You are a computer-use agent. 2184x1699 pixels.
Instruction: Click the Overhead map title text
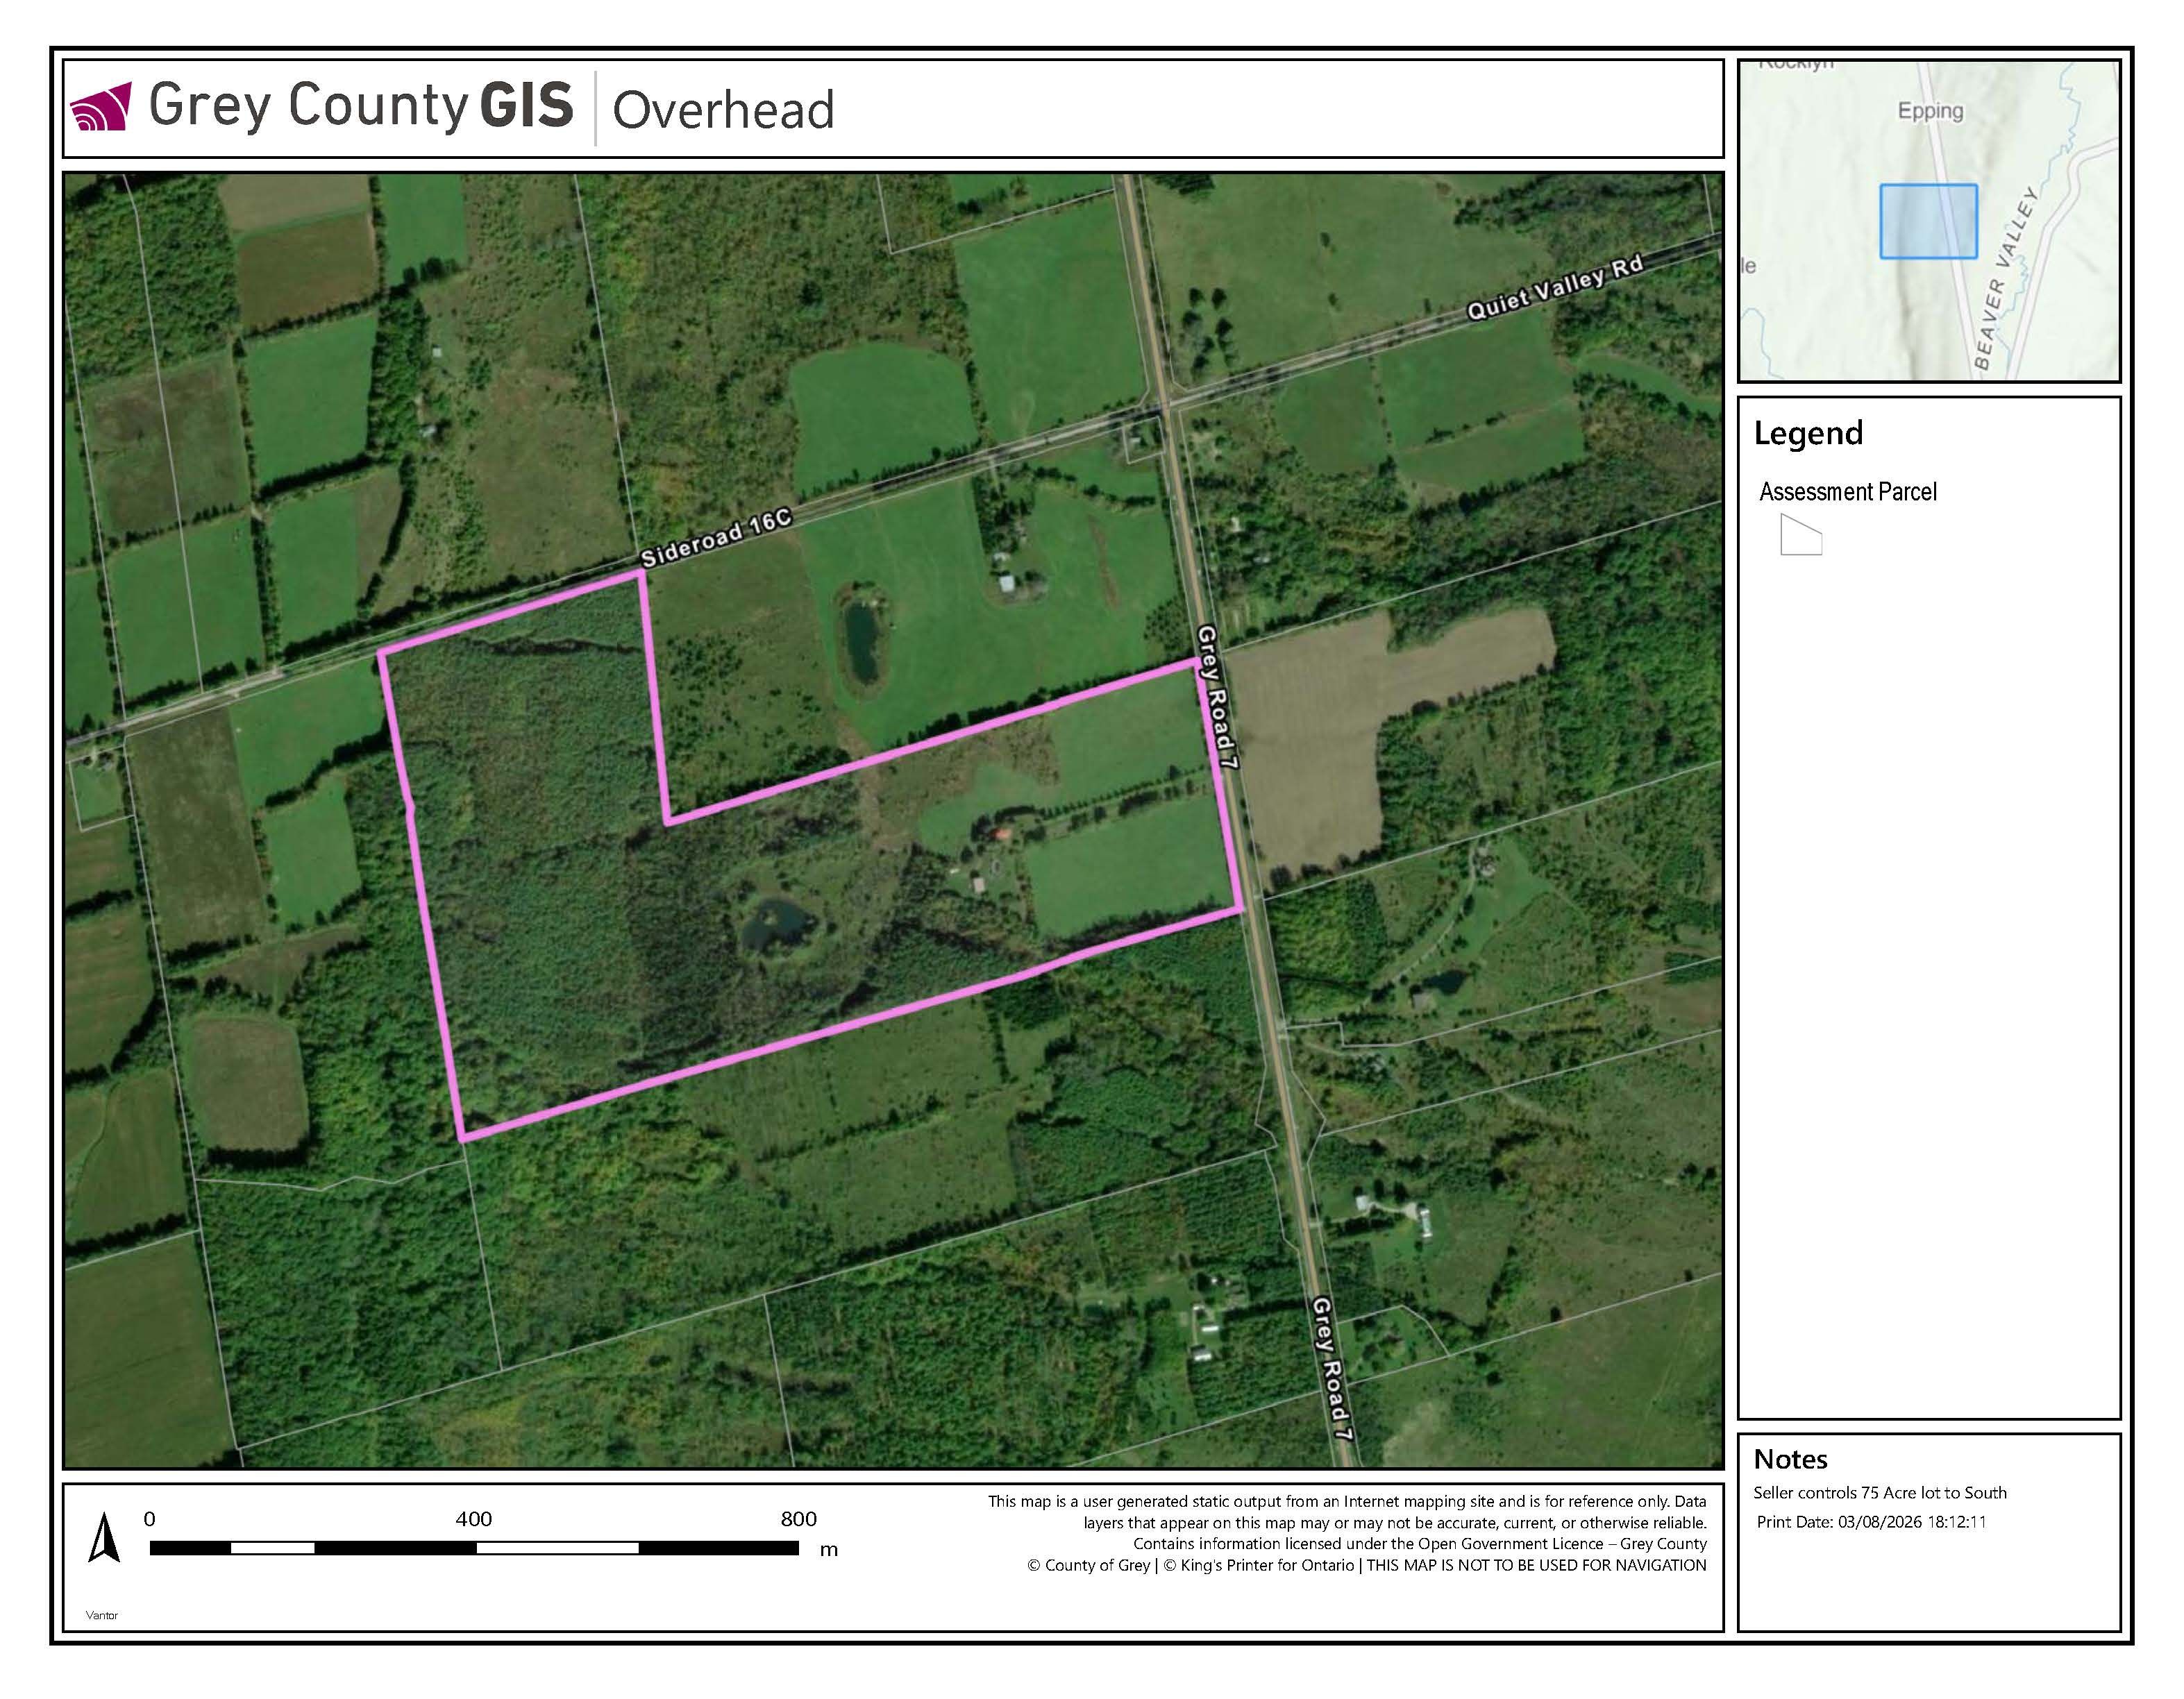point(722,110)
